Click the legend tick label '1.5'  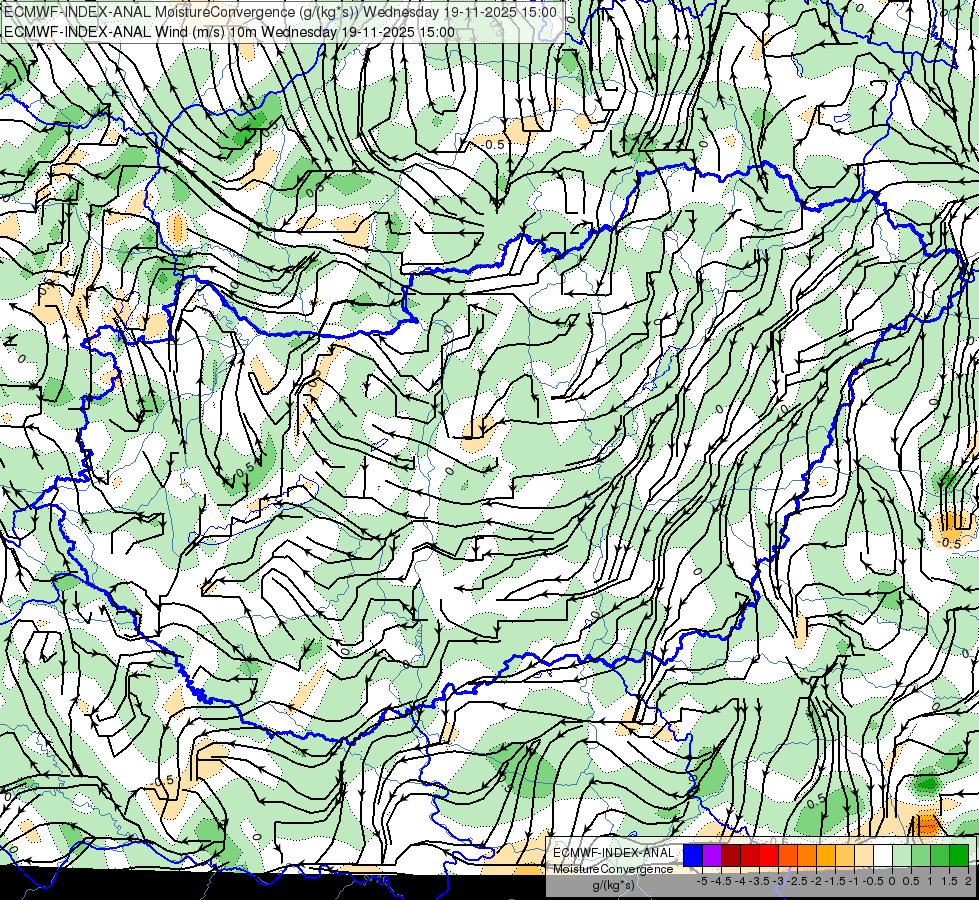point(950,881)
